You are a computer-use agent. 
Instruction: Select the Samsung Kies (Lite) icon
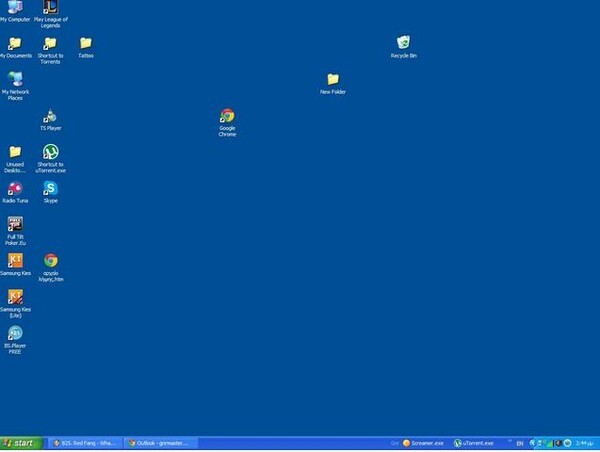(x=15, y=297)
